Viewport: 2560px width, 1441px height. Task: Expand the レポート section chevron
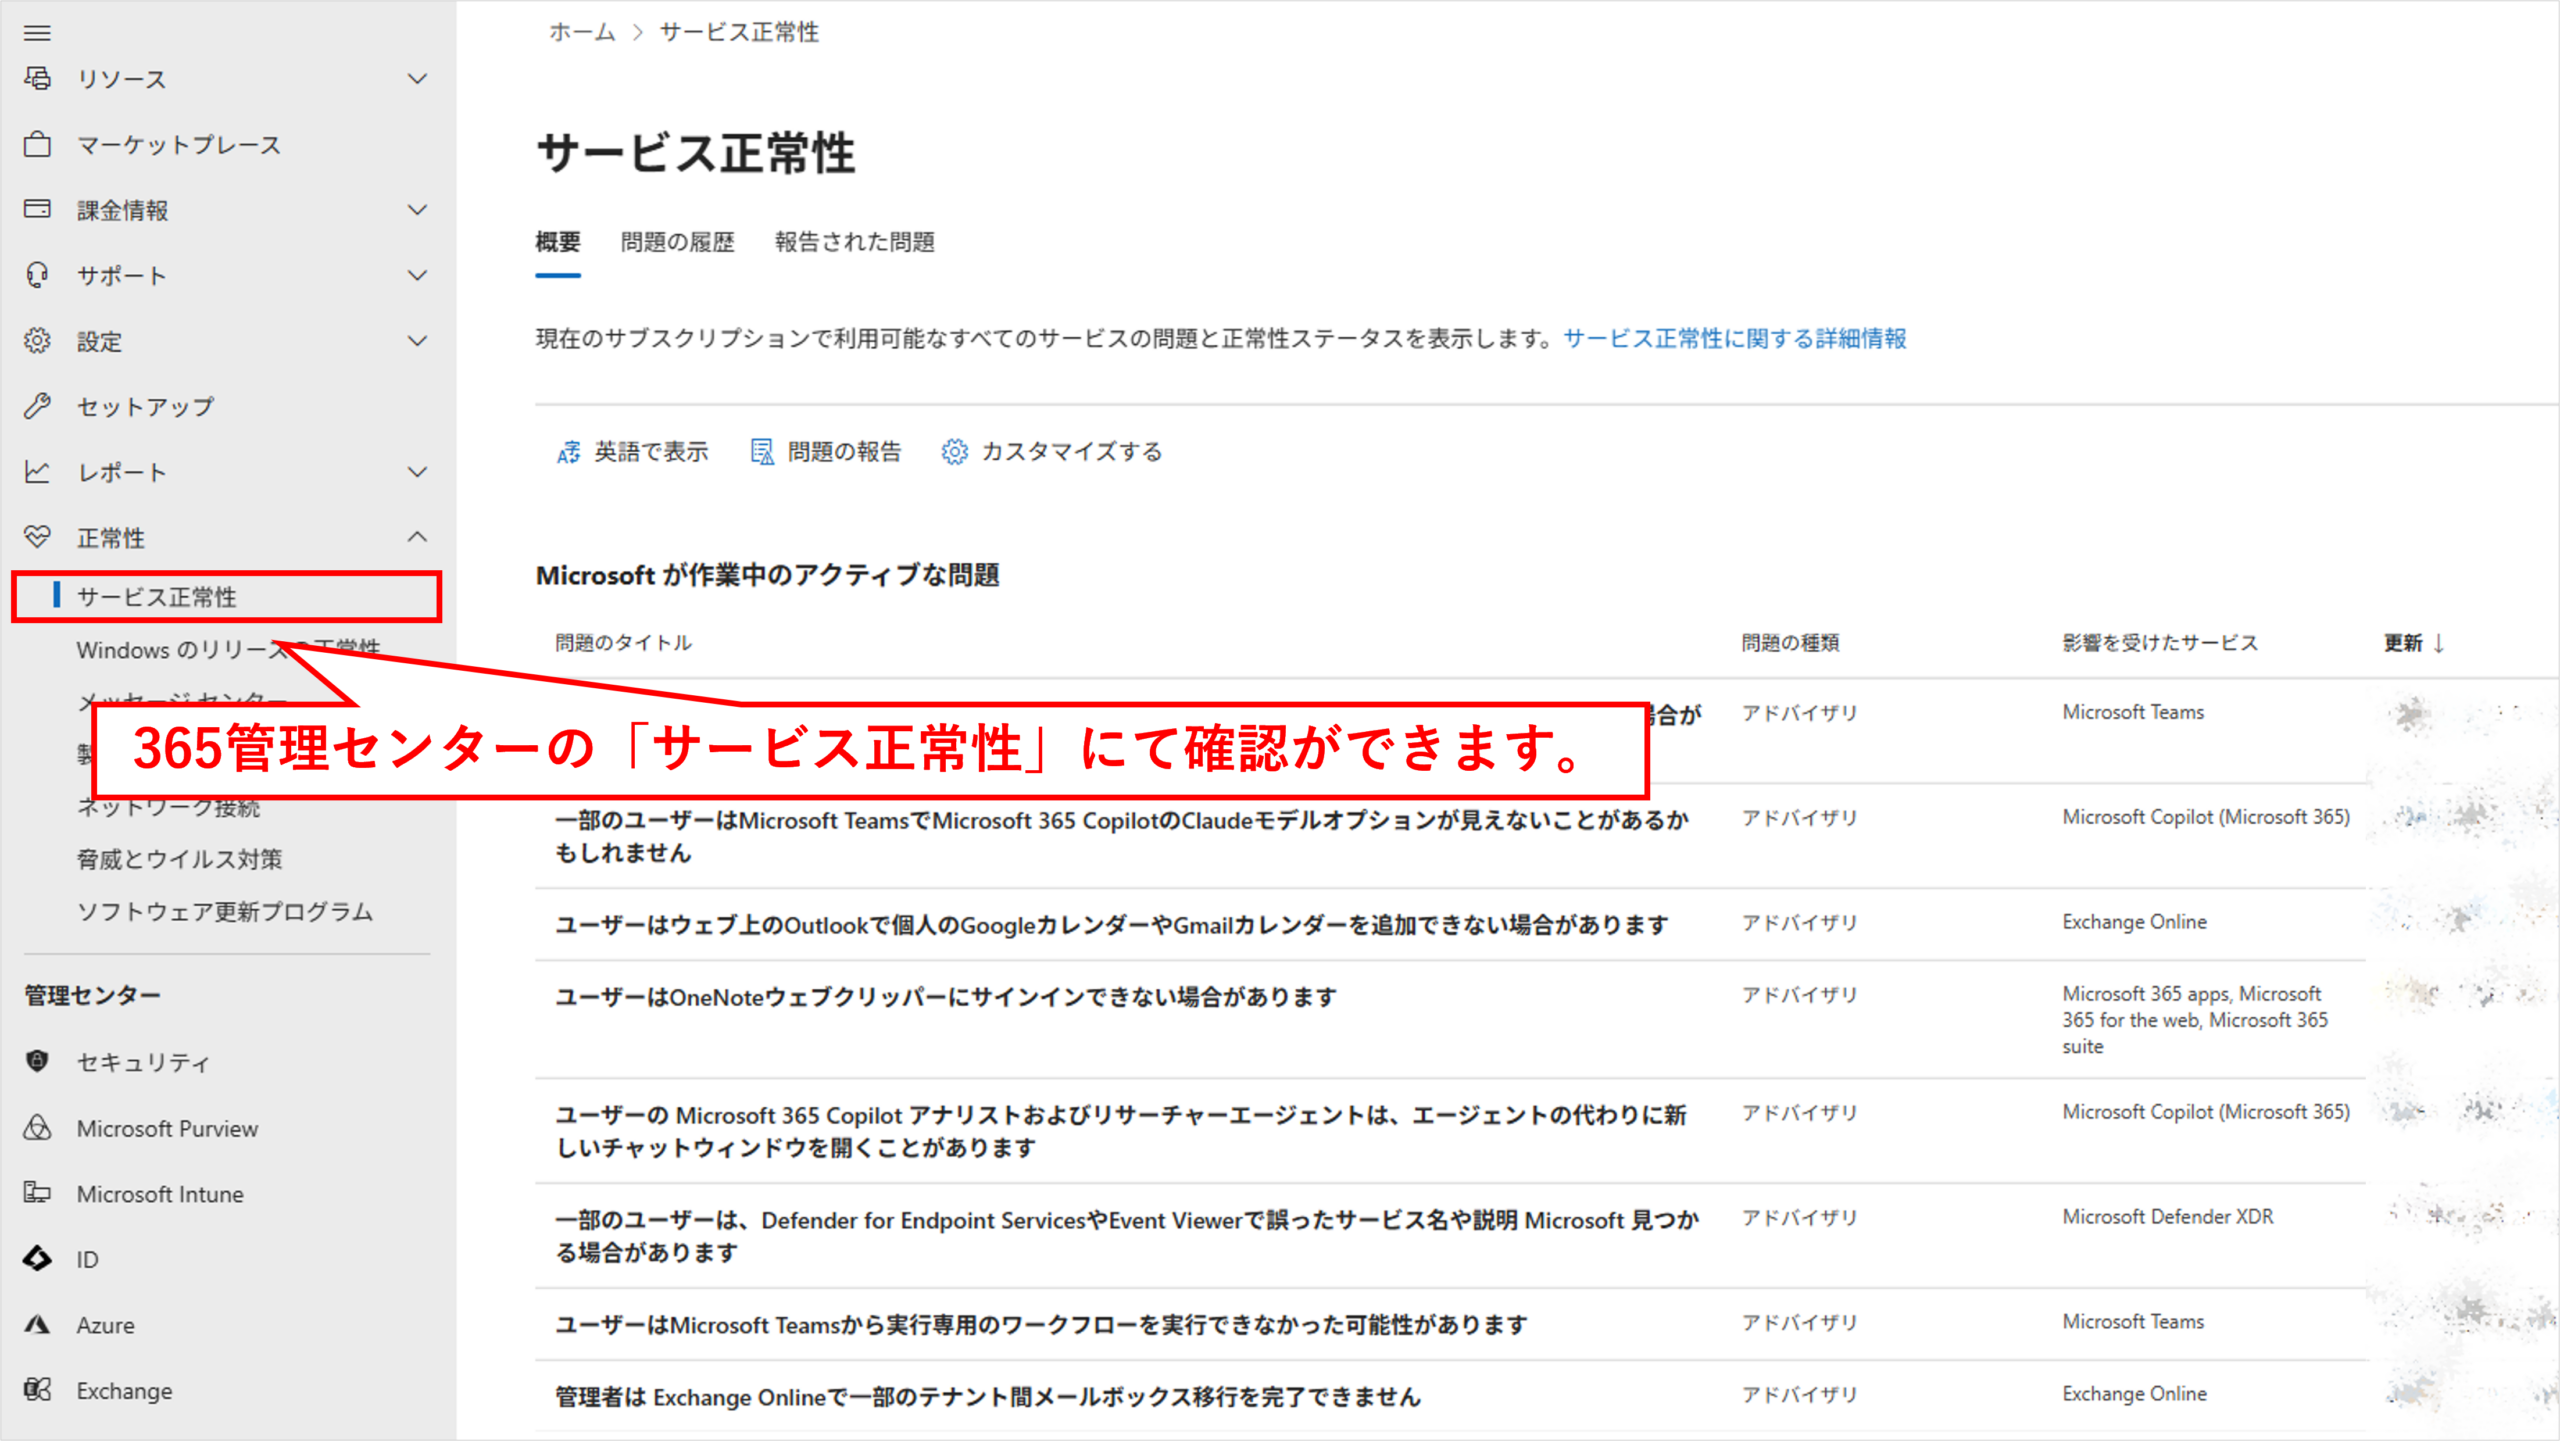(x=418, y=471)
